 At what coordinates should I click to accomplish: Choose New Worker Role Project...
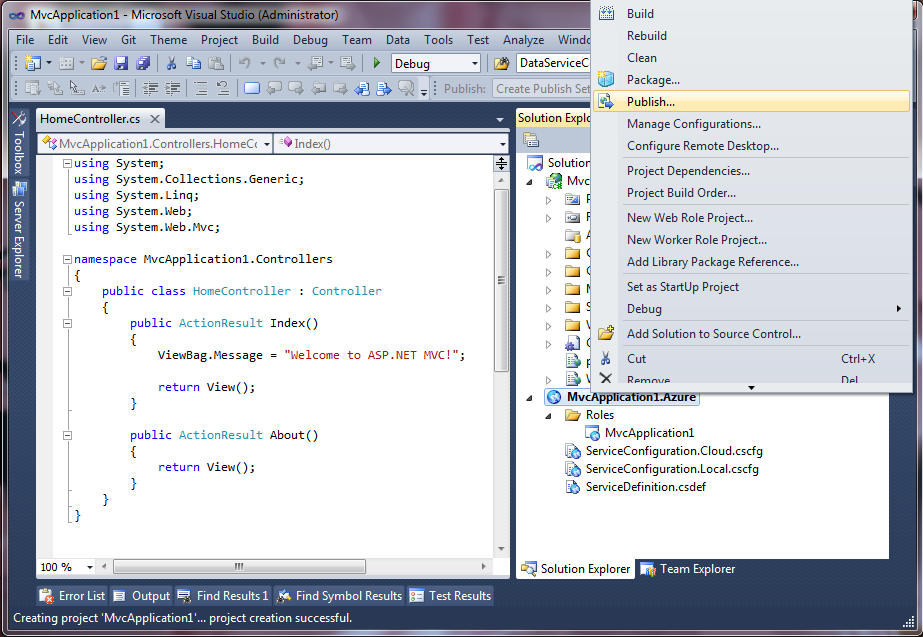pyautogui.click(x=752, y=240)
